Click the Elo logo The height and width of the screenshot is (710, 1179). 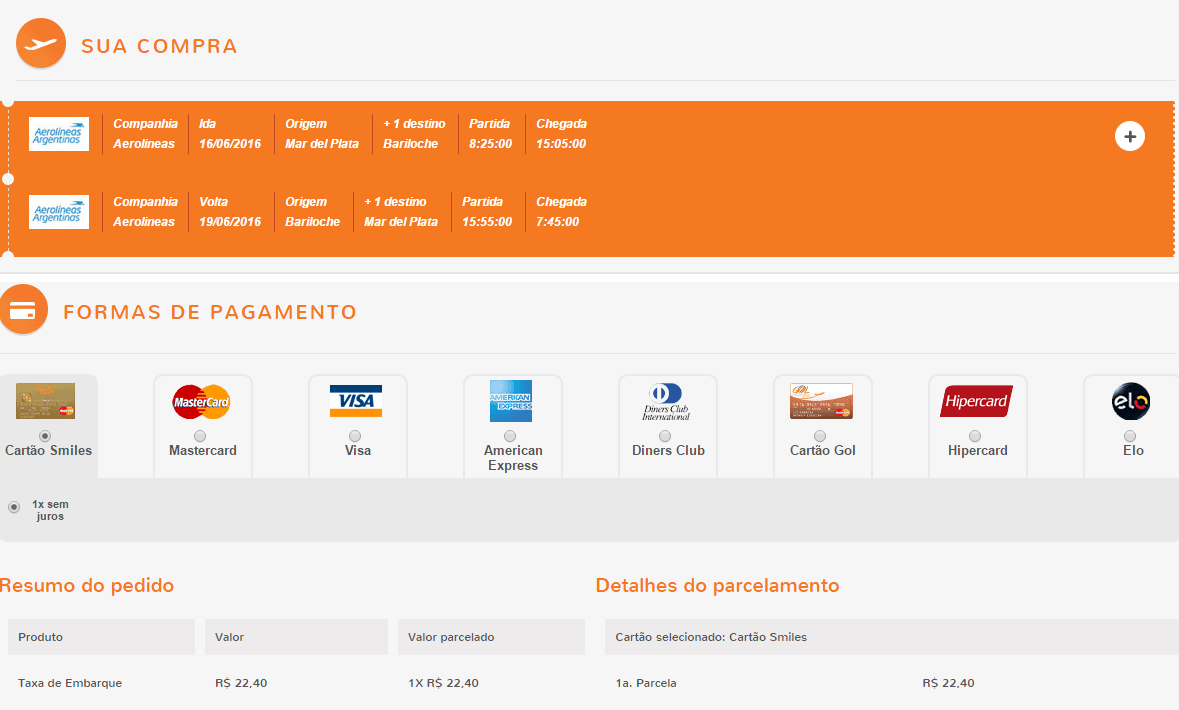point(1131,401)
